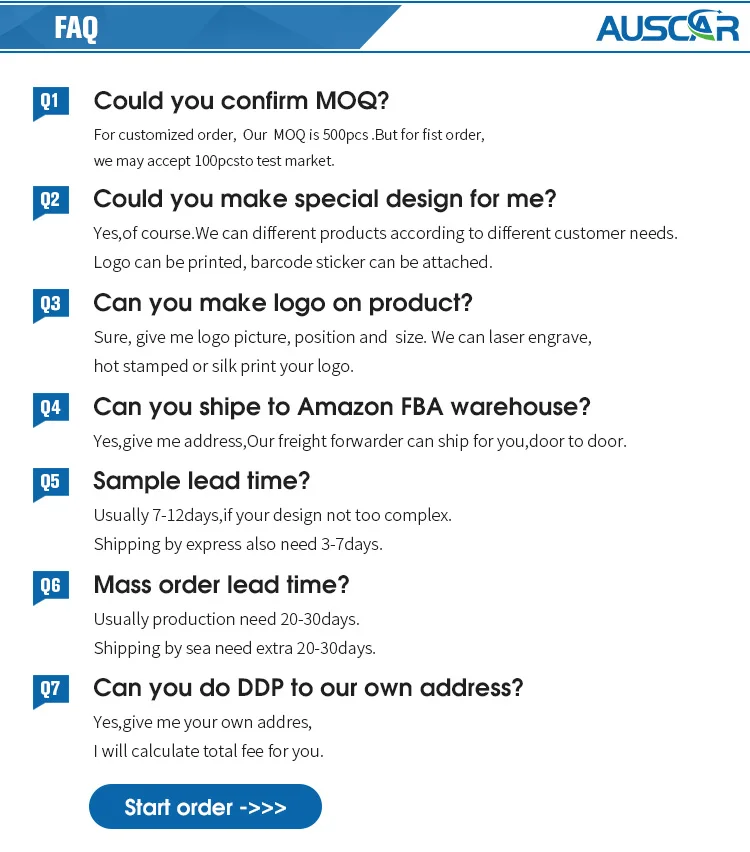The width and height of the screenshot is (750, 852).
Task: Click the laser engrave answer text
Action: (342, 337)
